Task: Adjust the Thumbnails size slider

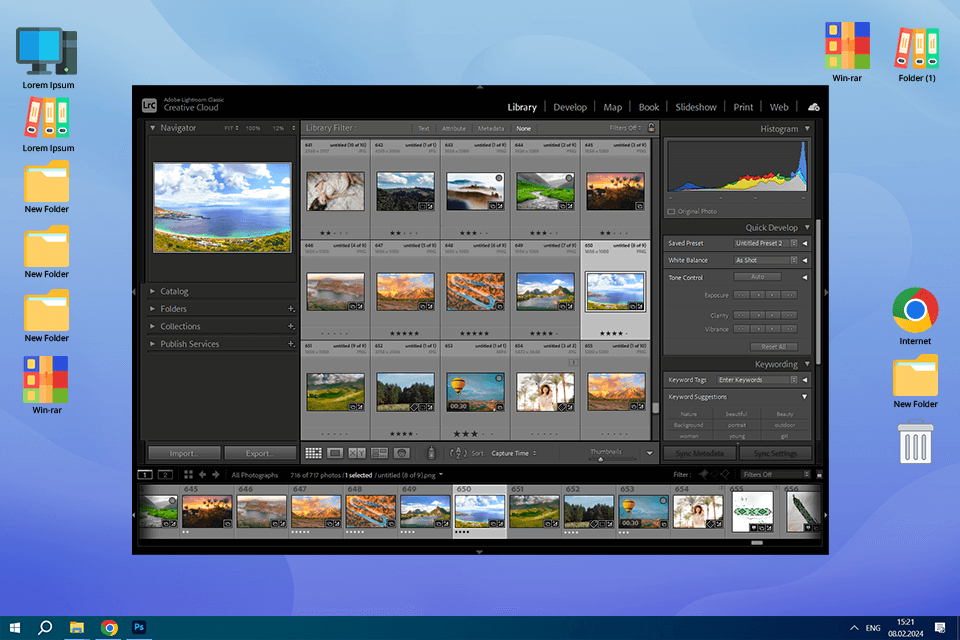Action: click(x=601, y=459)
